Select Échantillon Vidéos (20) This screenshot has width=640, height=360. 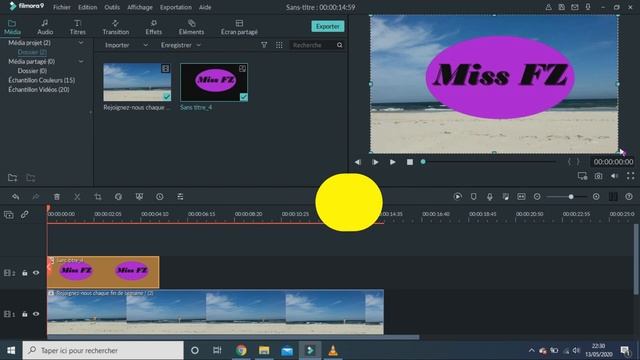click(39, 89)
